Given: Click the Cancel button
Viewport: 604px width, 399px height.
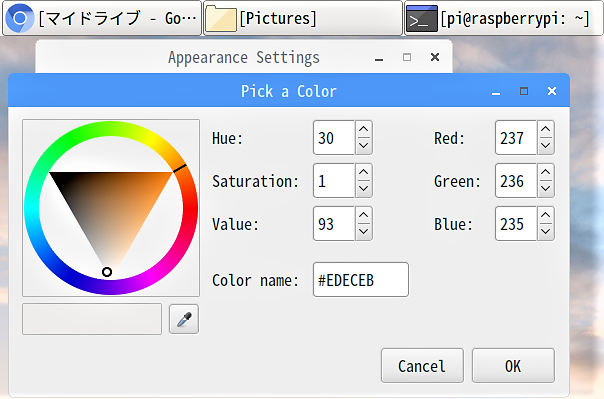Looking at the screenshot, I should [x=422, y=366].
